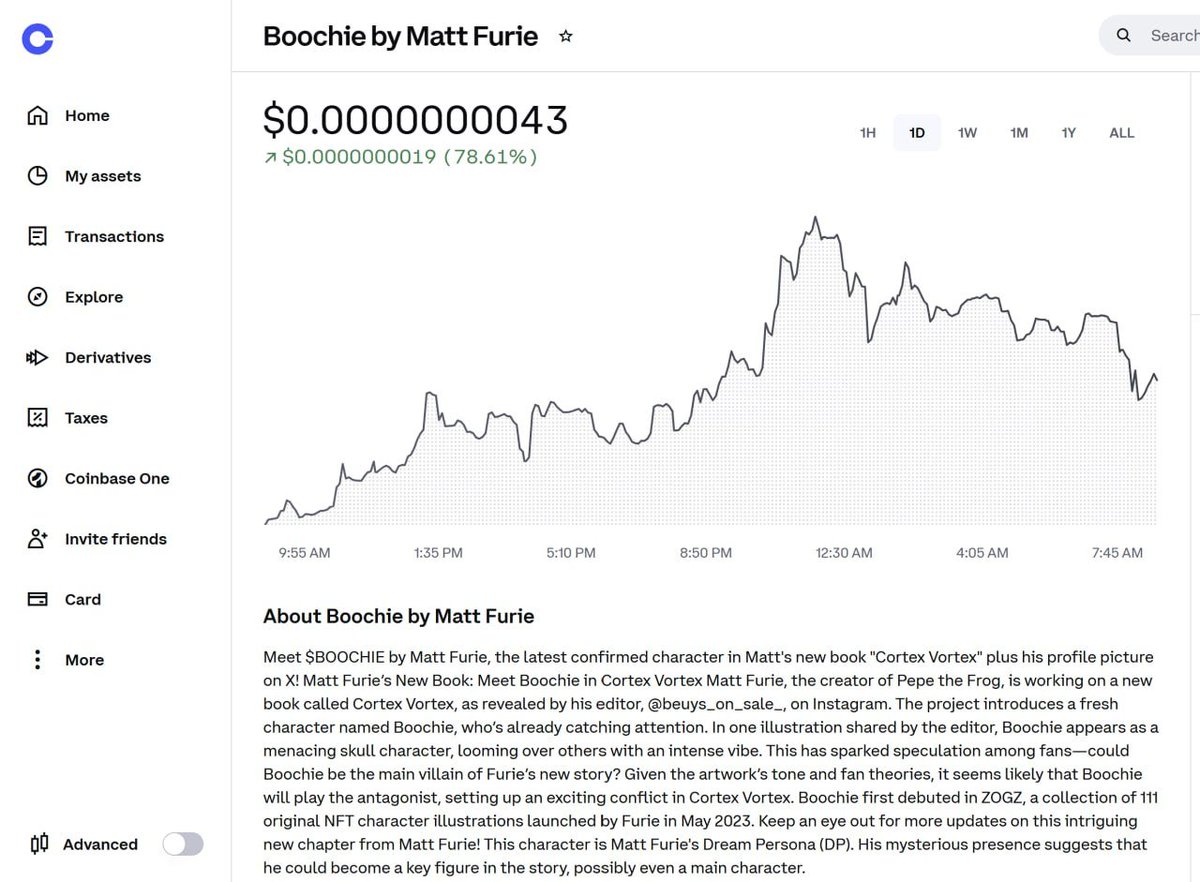Image resolution: width=1200 pixels, height=882 pixels.
Task: Go to Transactions page
Action: pos(114,237)
